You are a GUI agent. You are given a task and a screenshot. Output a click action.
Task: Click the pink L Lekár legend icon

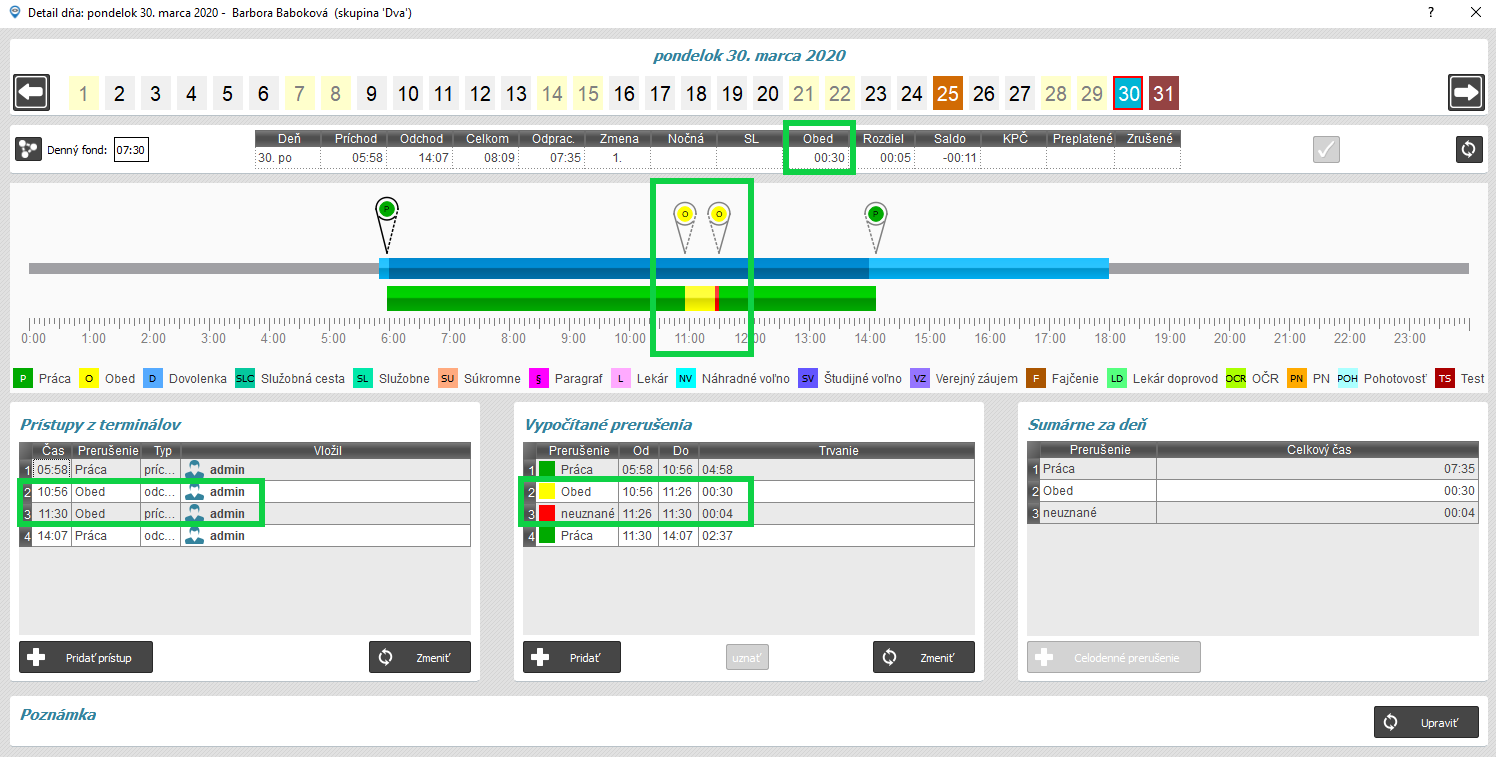(x=620, y=379)
